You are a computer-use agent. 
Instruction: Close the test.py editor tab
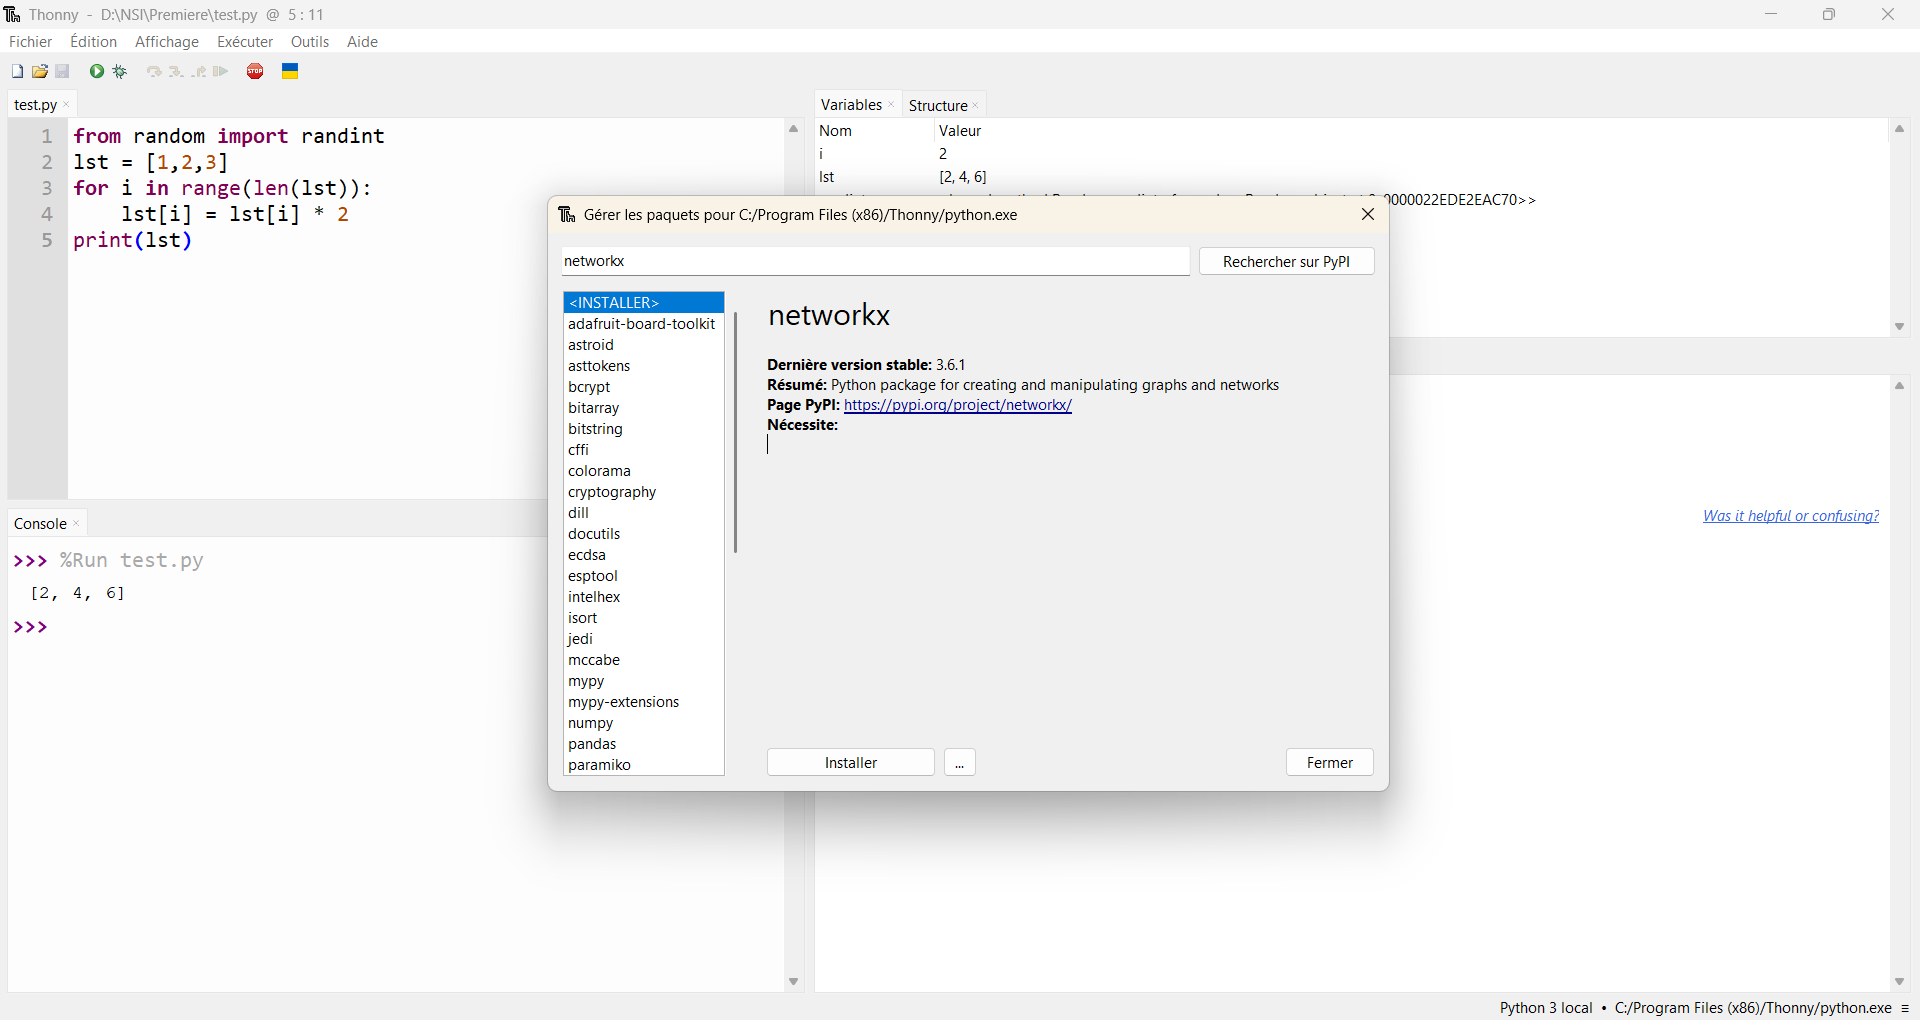pyautogui.click(x=67, y=105)
